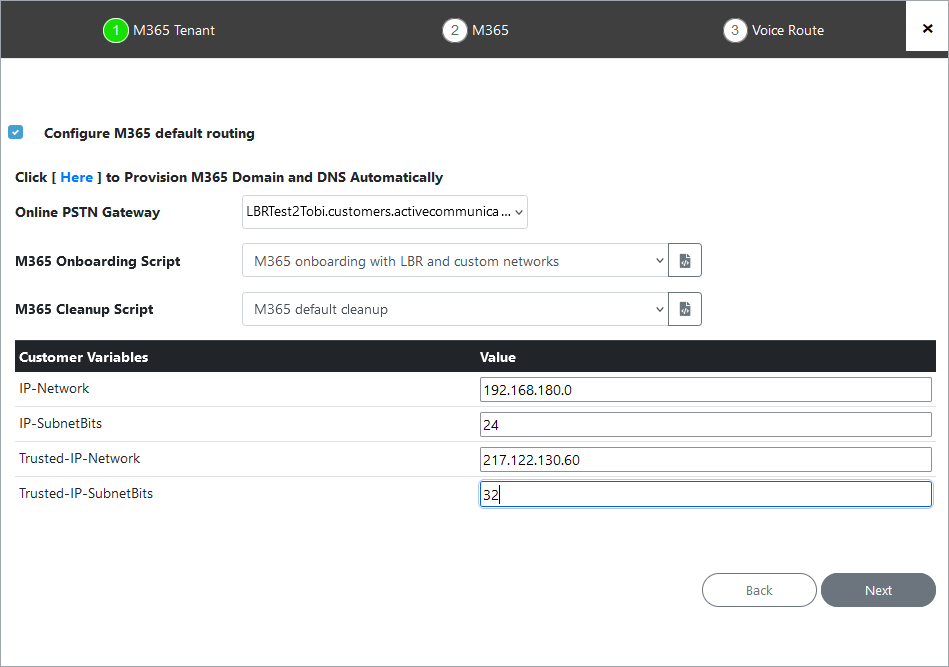This screenshot has height=667, width=949.
Task: Expand the Online PSTN Gateway dropdown
Action: (x=385, y=212)
